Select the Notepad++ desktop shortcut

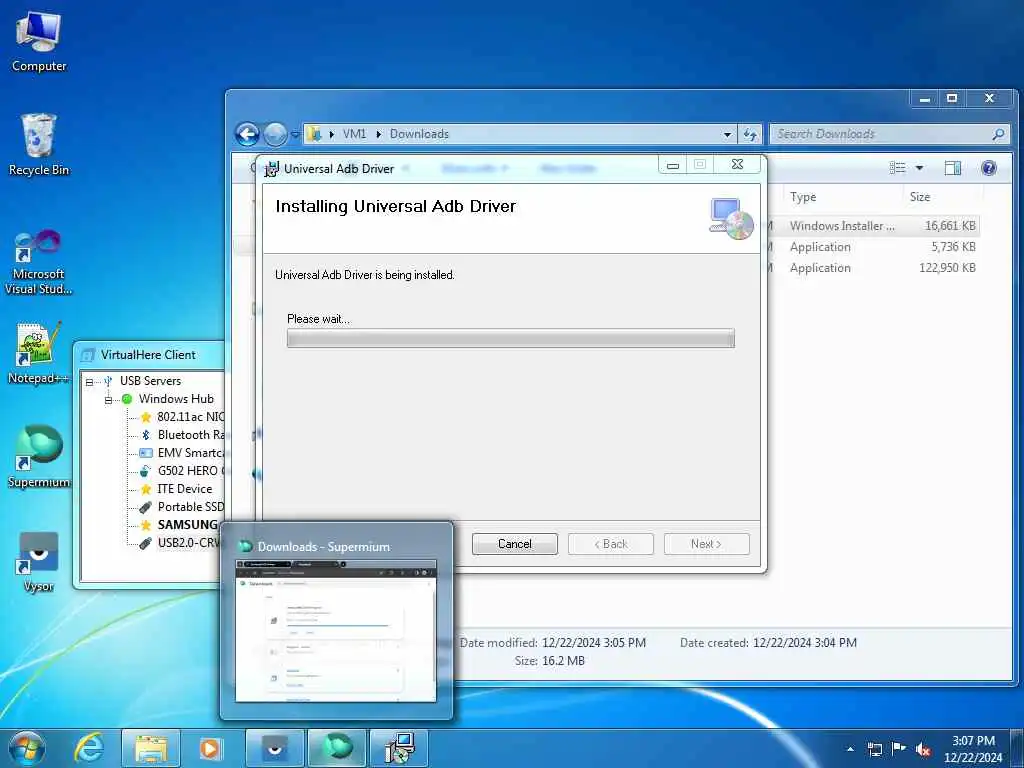click(39, 353)
